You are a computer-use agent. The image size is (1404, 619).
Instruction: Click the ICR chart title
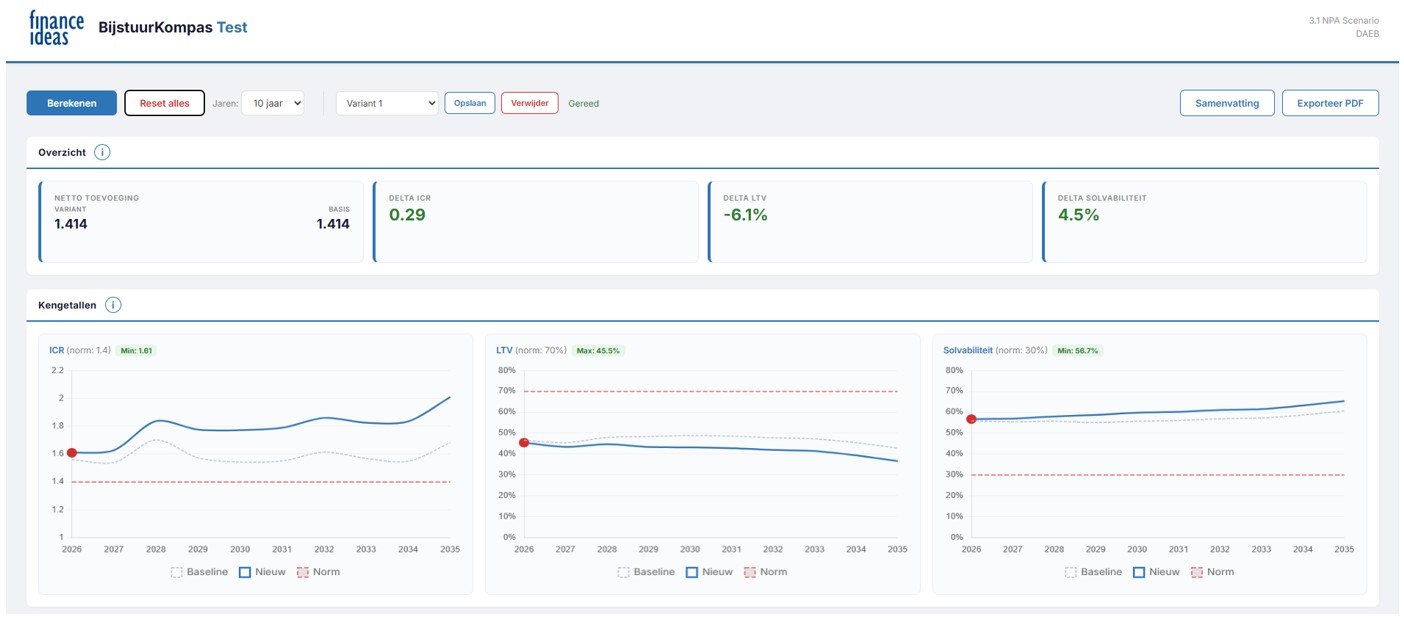[x=56, y=350]
